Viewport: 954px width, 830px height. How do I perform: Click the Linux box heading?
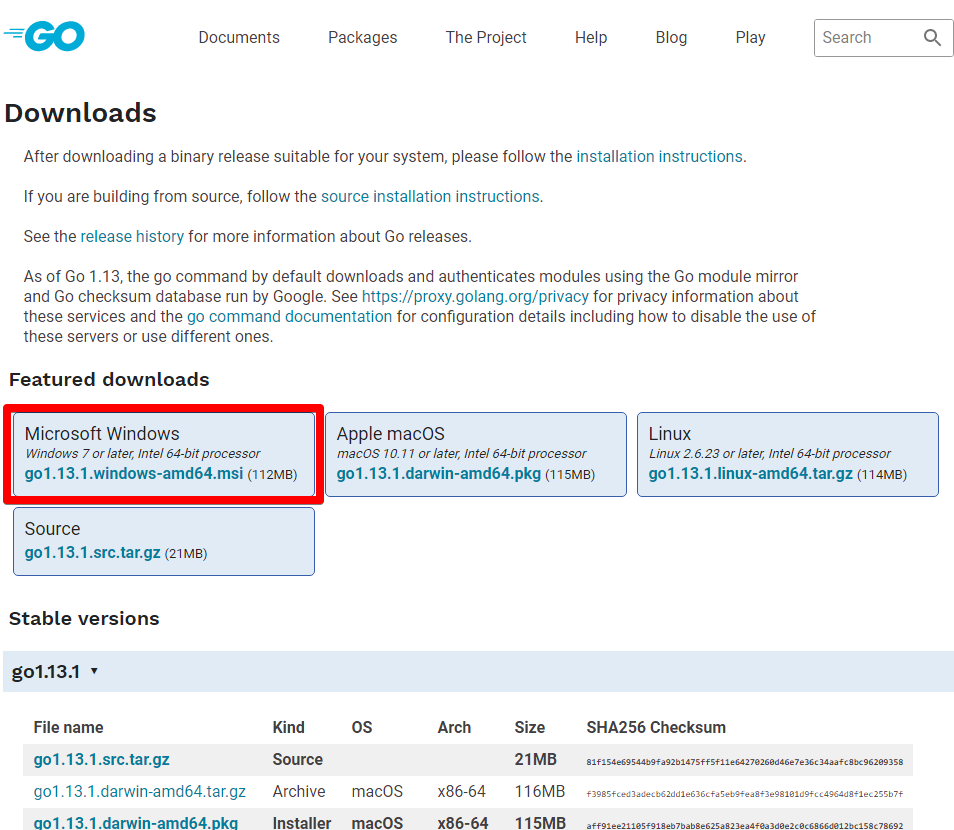[x=670, y=434]
